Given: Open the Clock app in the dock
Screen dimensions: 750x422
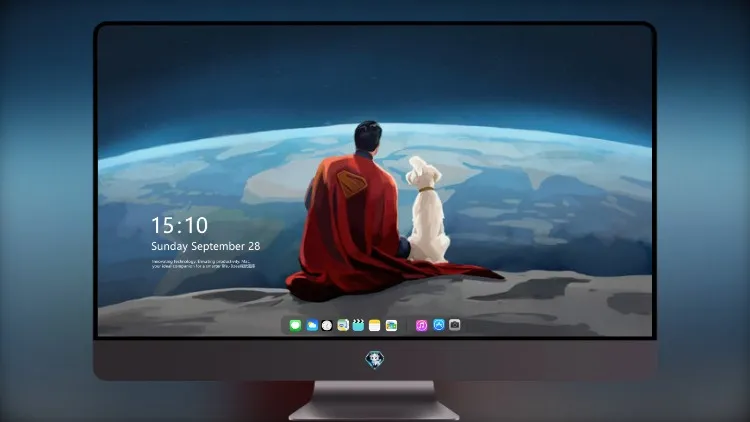Looking at the screenshot, I should [327, 325].
